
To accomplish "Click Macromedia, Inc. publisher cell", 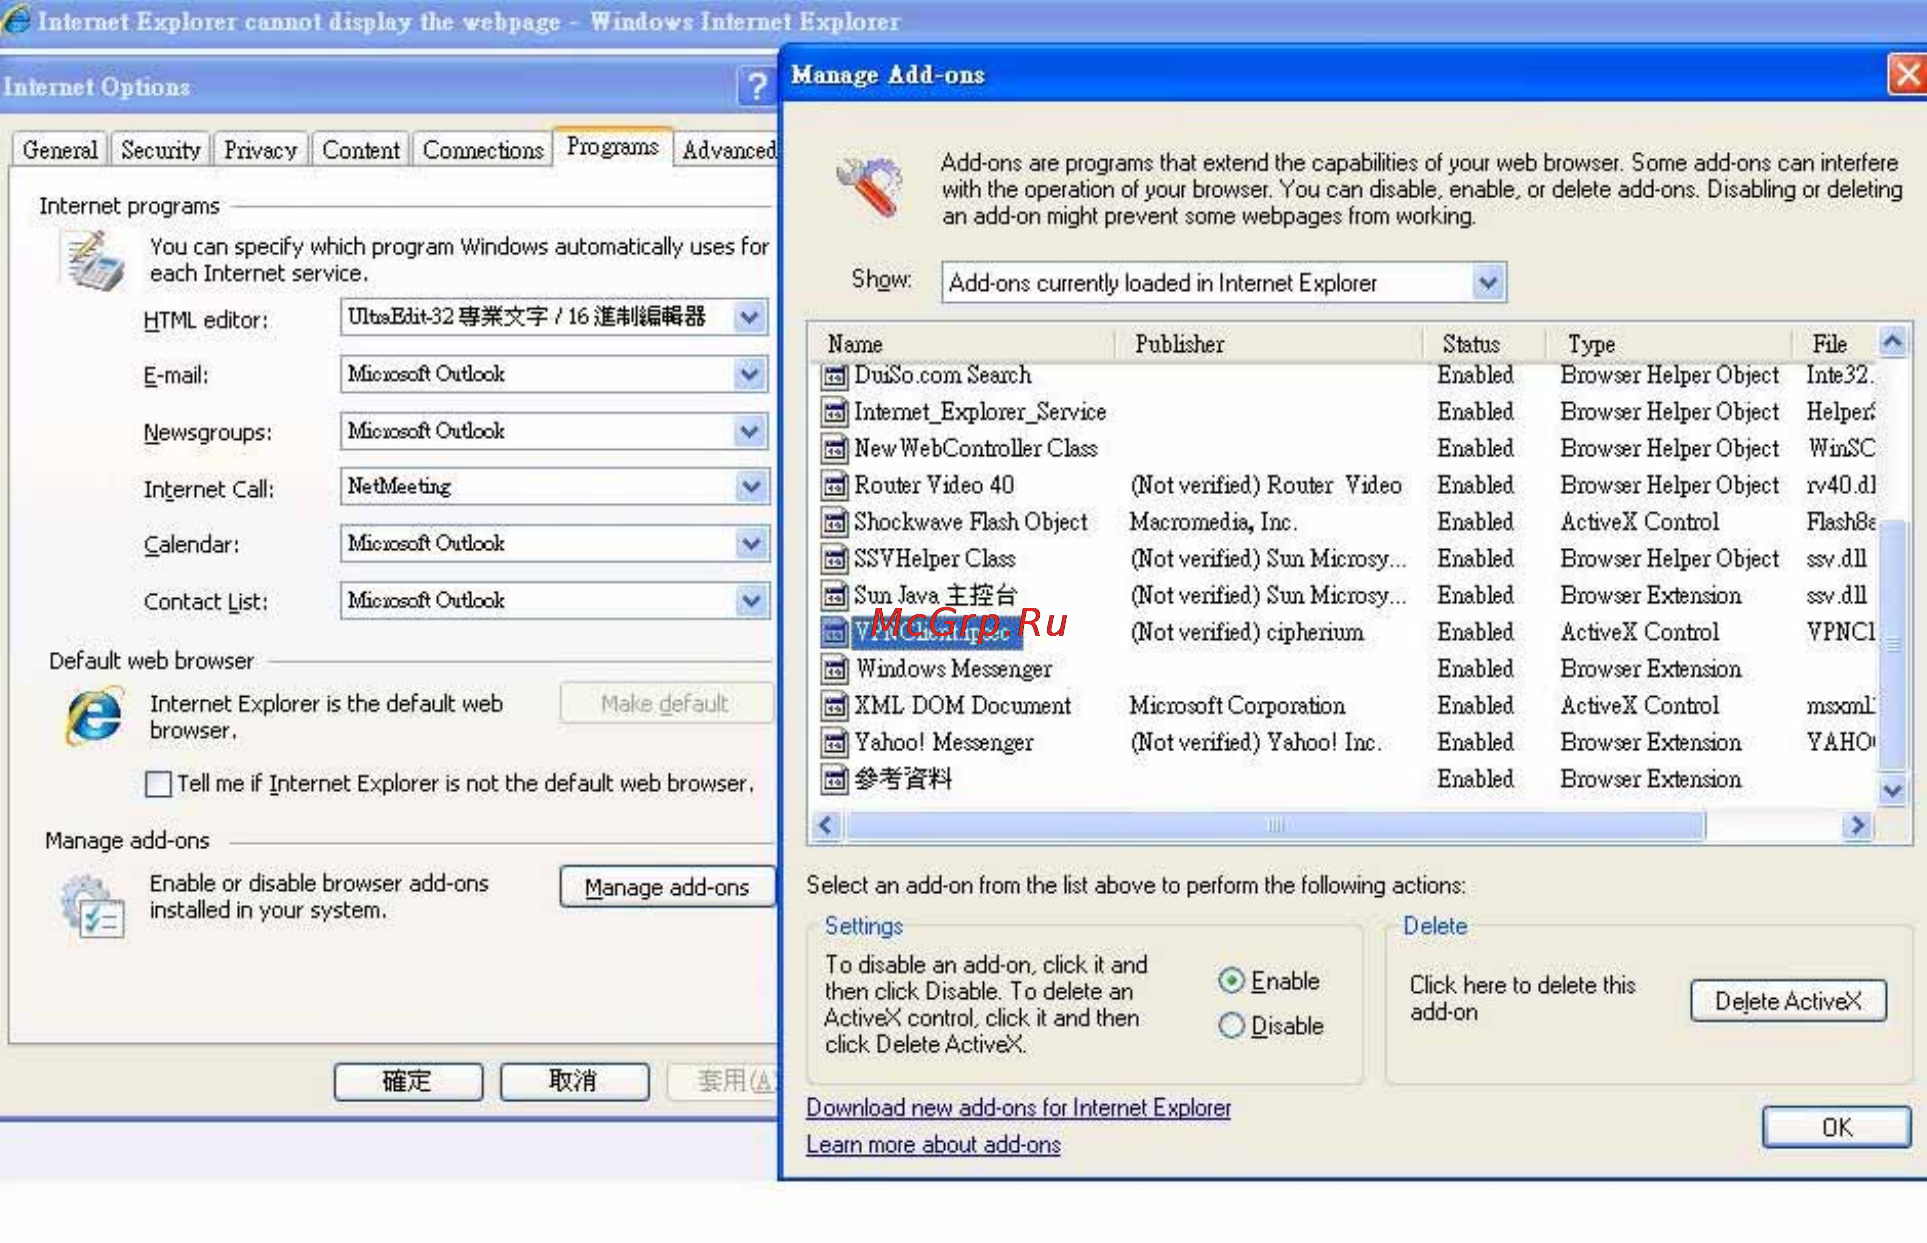I will (1213, 522).
